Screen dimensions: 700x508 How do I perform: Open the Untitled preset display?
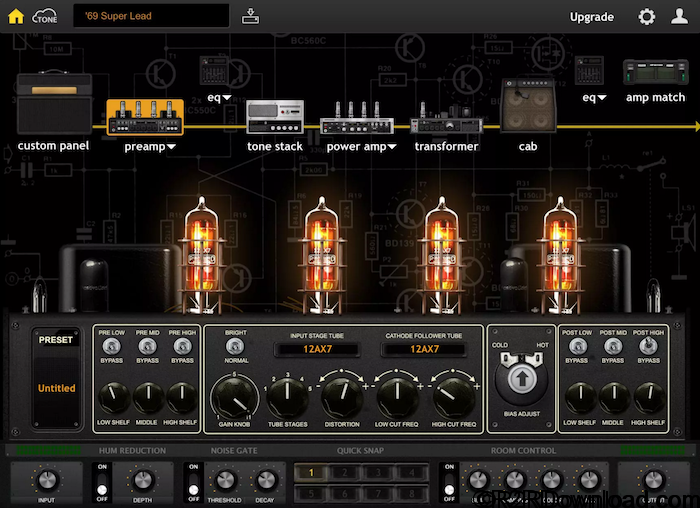(x=57, y=388)
